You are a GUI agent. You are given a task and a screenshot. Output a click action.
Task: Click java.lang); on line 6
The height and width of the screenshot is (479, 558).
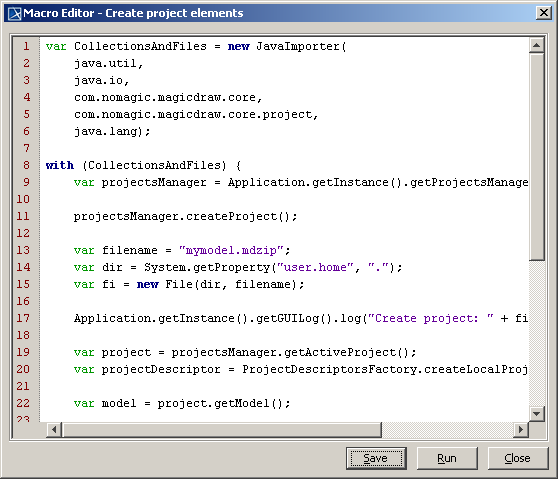[x=112, y=131]
